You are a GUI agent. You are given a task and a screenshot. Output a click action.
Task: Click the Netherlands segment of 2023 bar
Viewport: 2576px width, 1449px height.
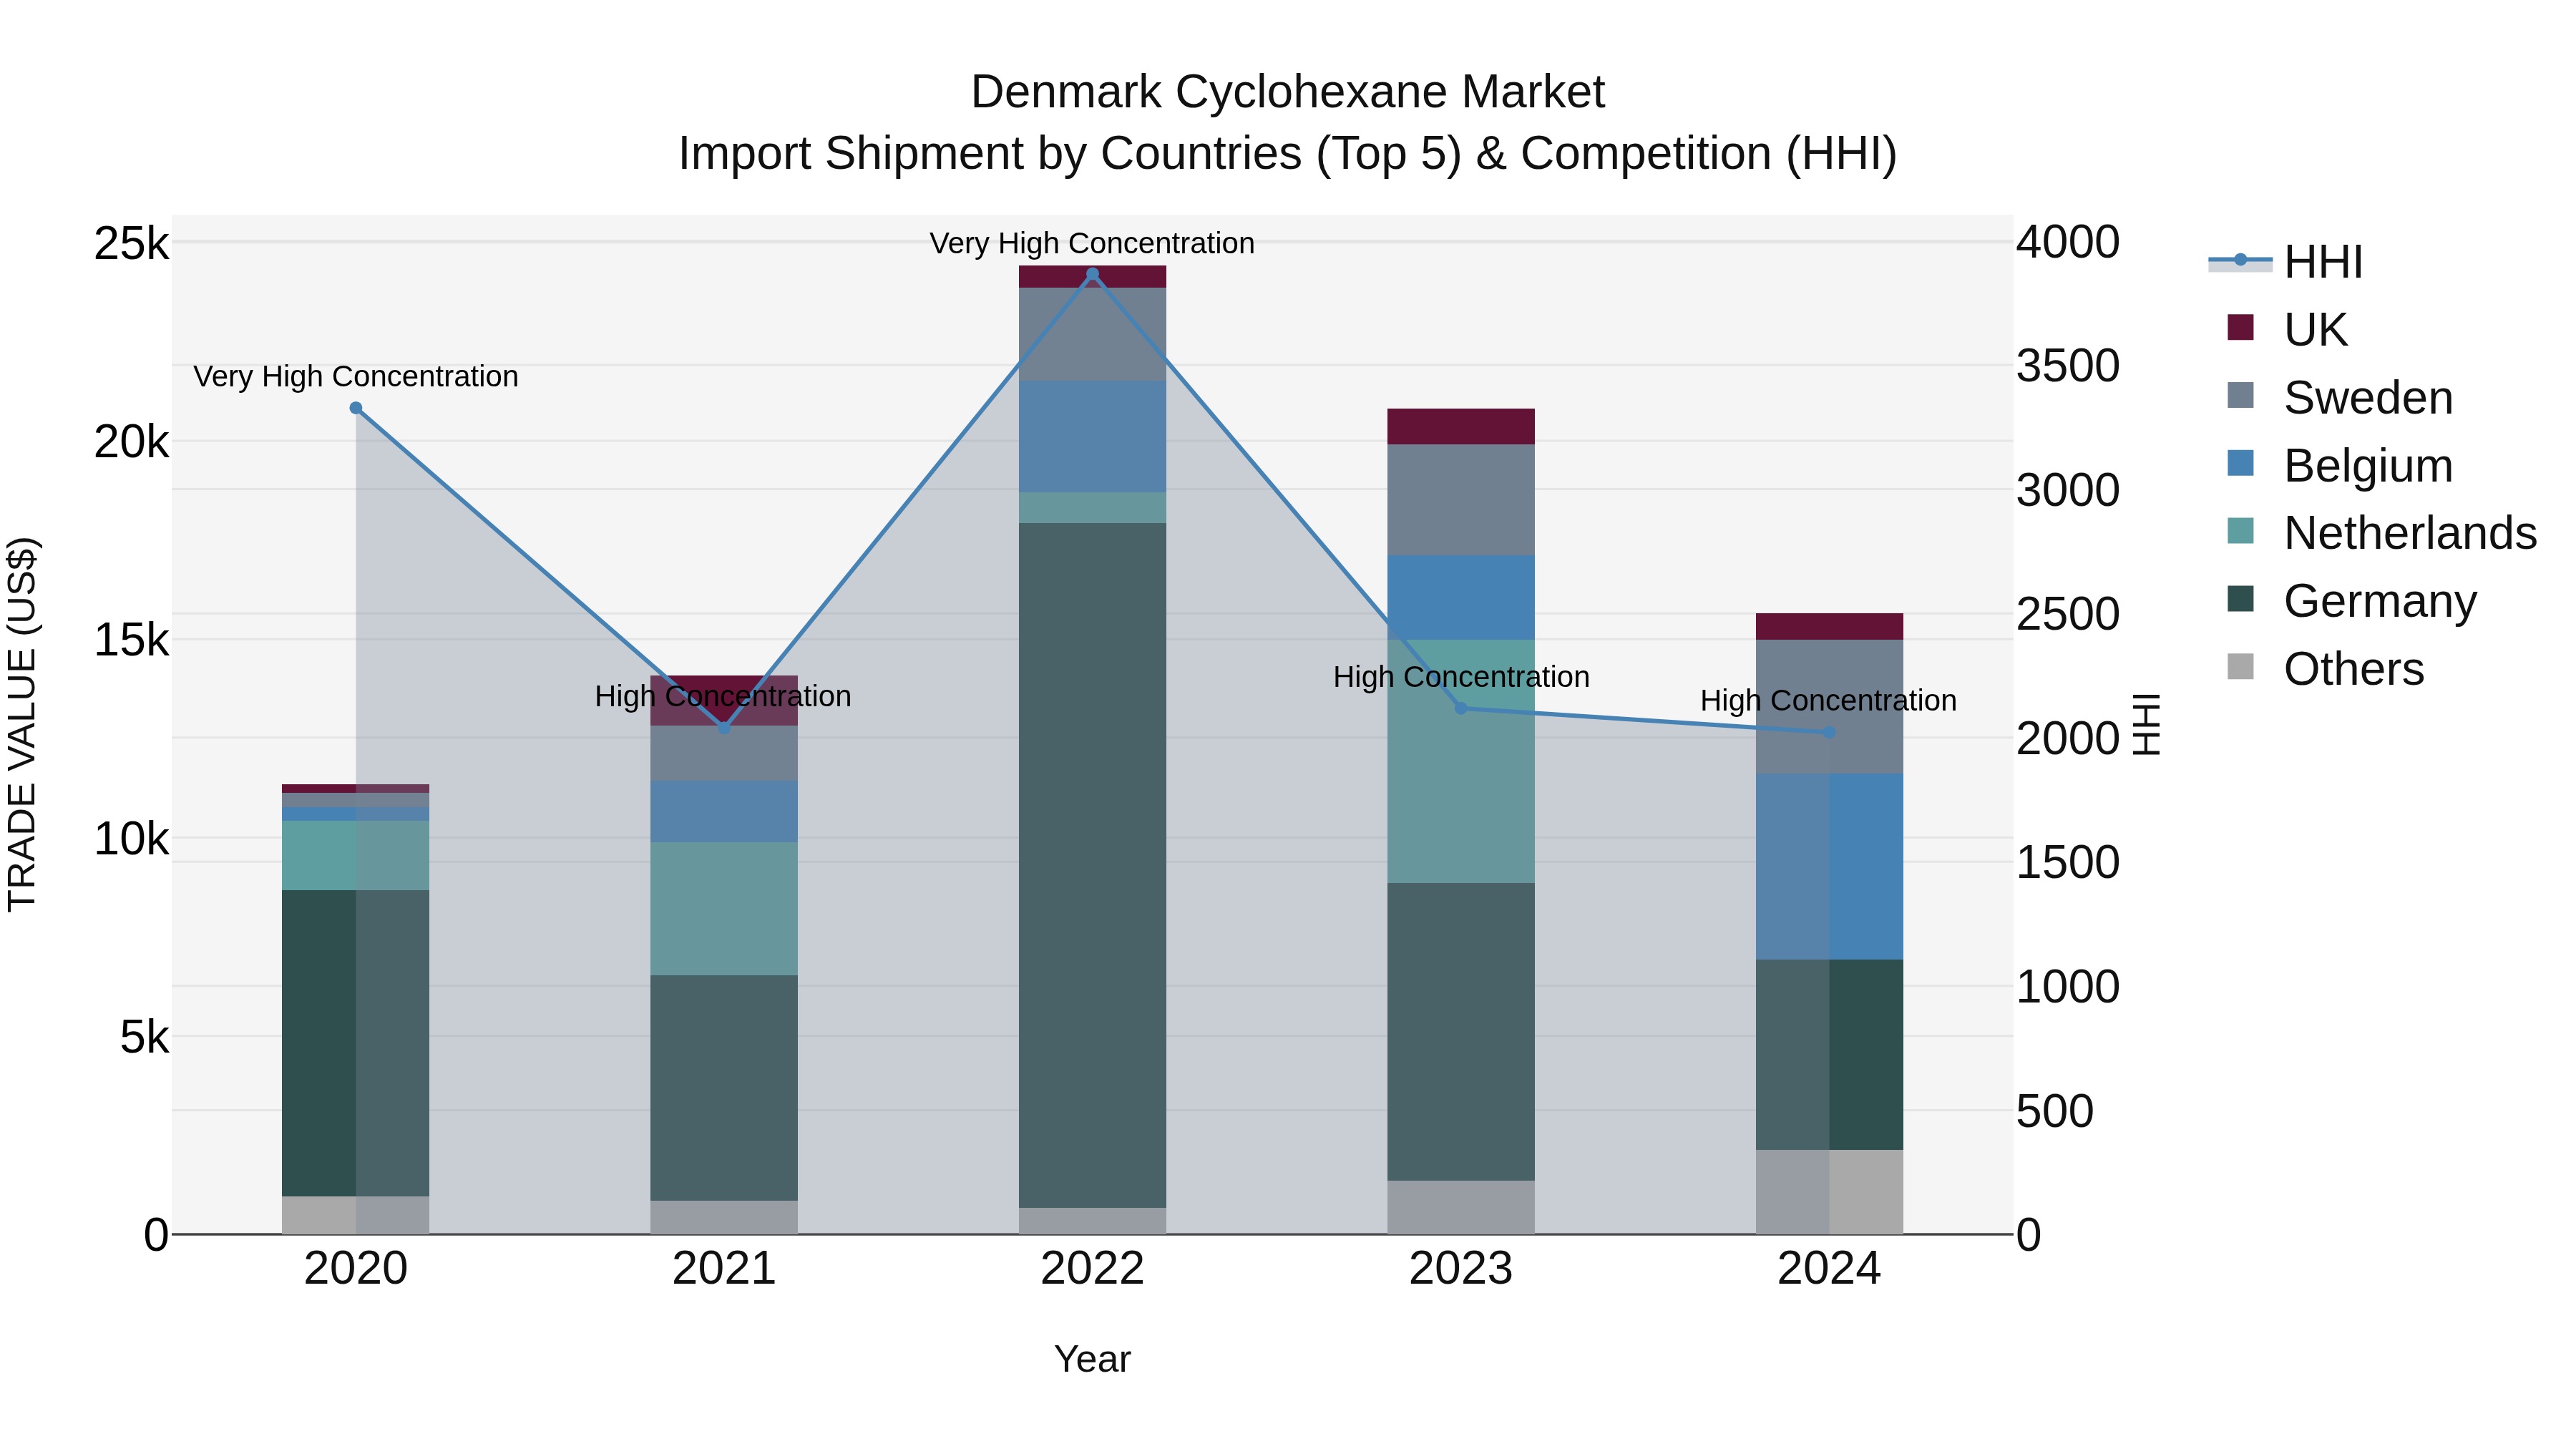pos(1461,761)
